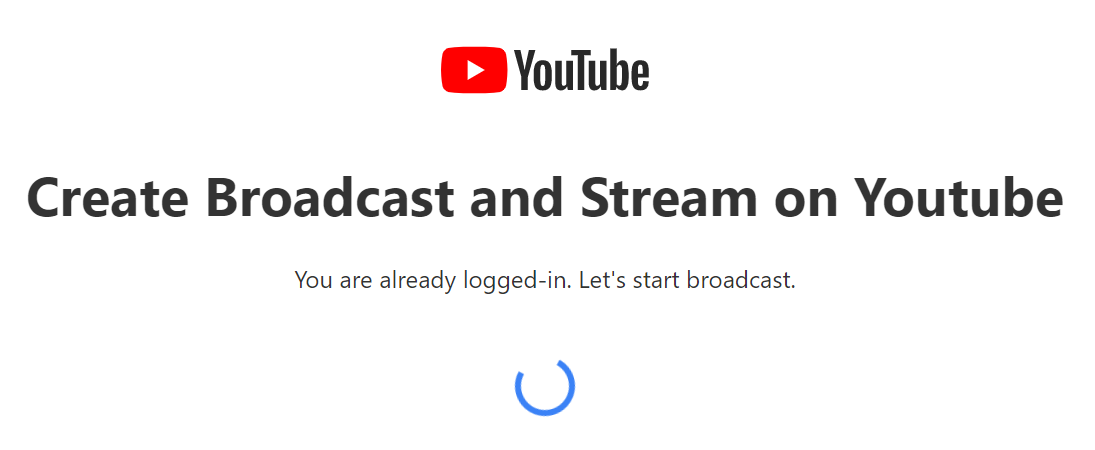Click the 'You' part of YouTube wordmark
1095x450 pixels.
542,69
